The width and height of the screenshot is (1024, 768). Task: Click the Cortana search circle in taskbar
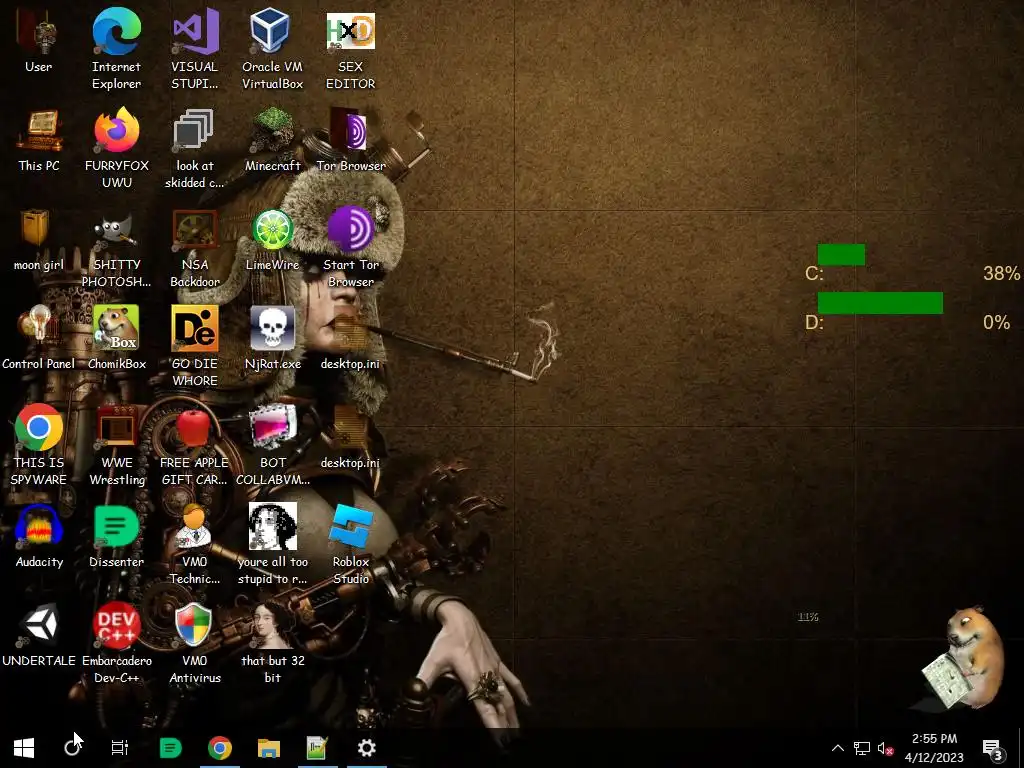point(72,748)
